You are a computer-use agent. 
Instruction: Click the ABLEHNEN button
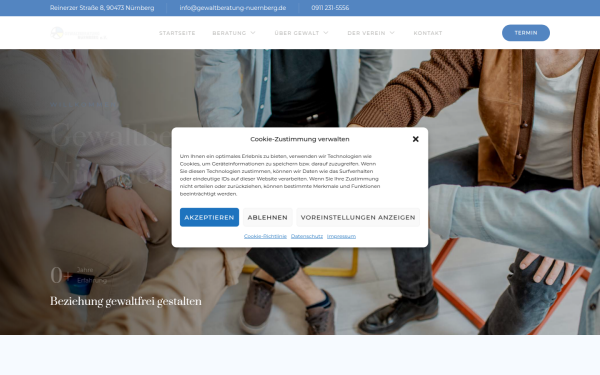pos(267,217)
